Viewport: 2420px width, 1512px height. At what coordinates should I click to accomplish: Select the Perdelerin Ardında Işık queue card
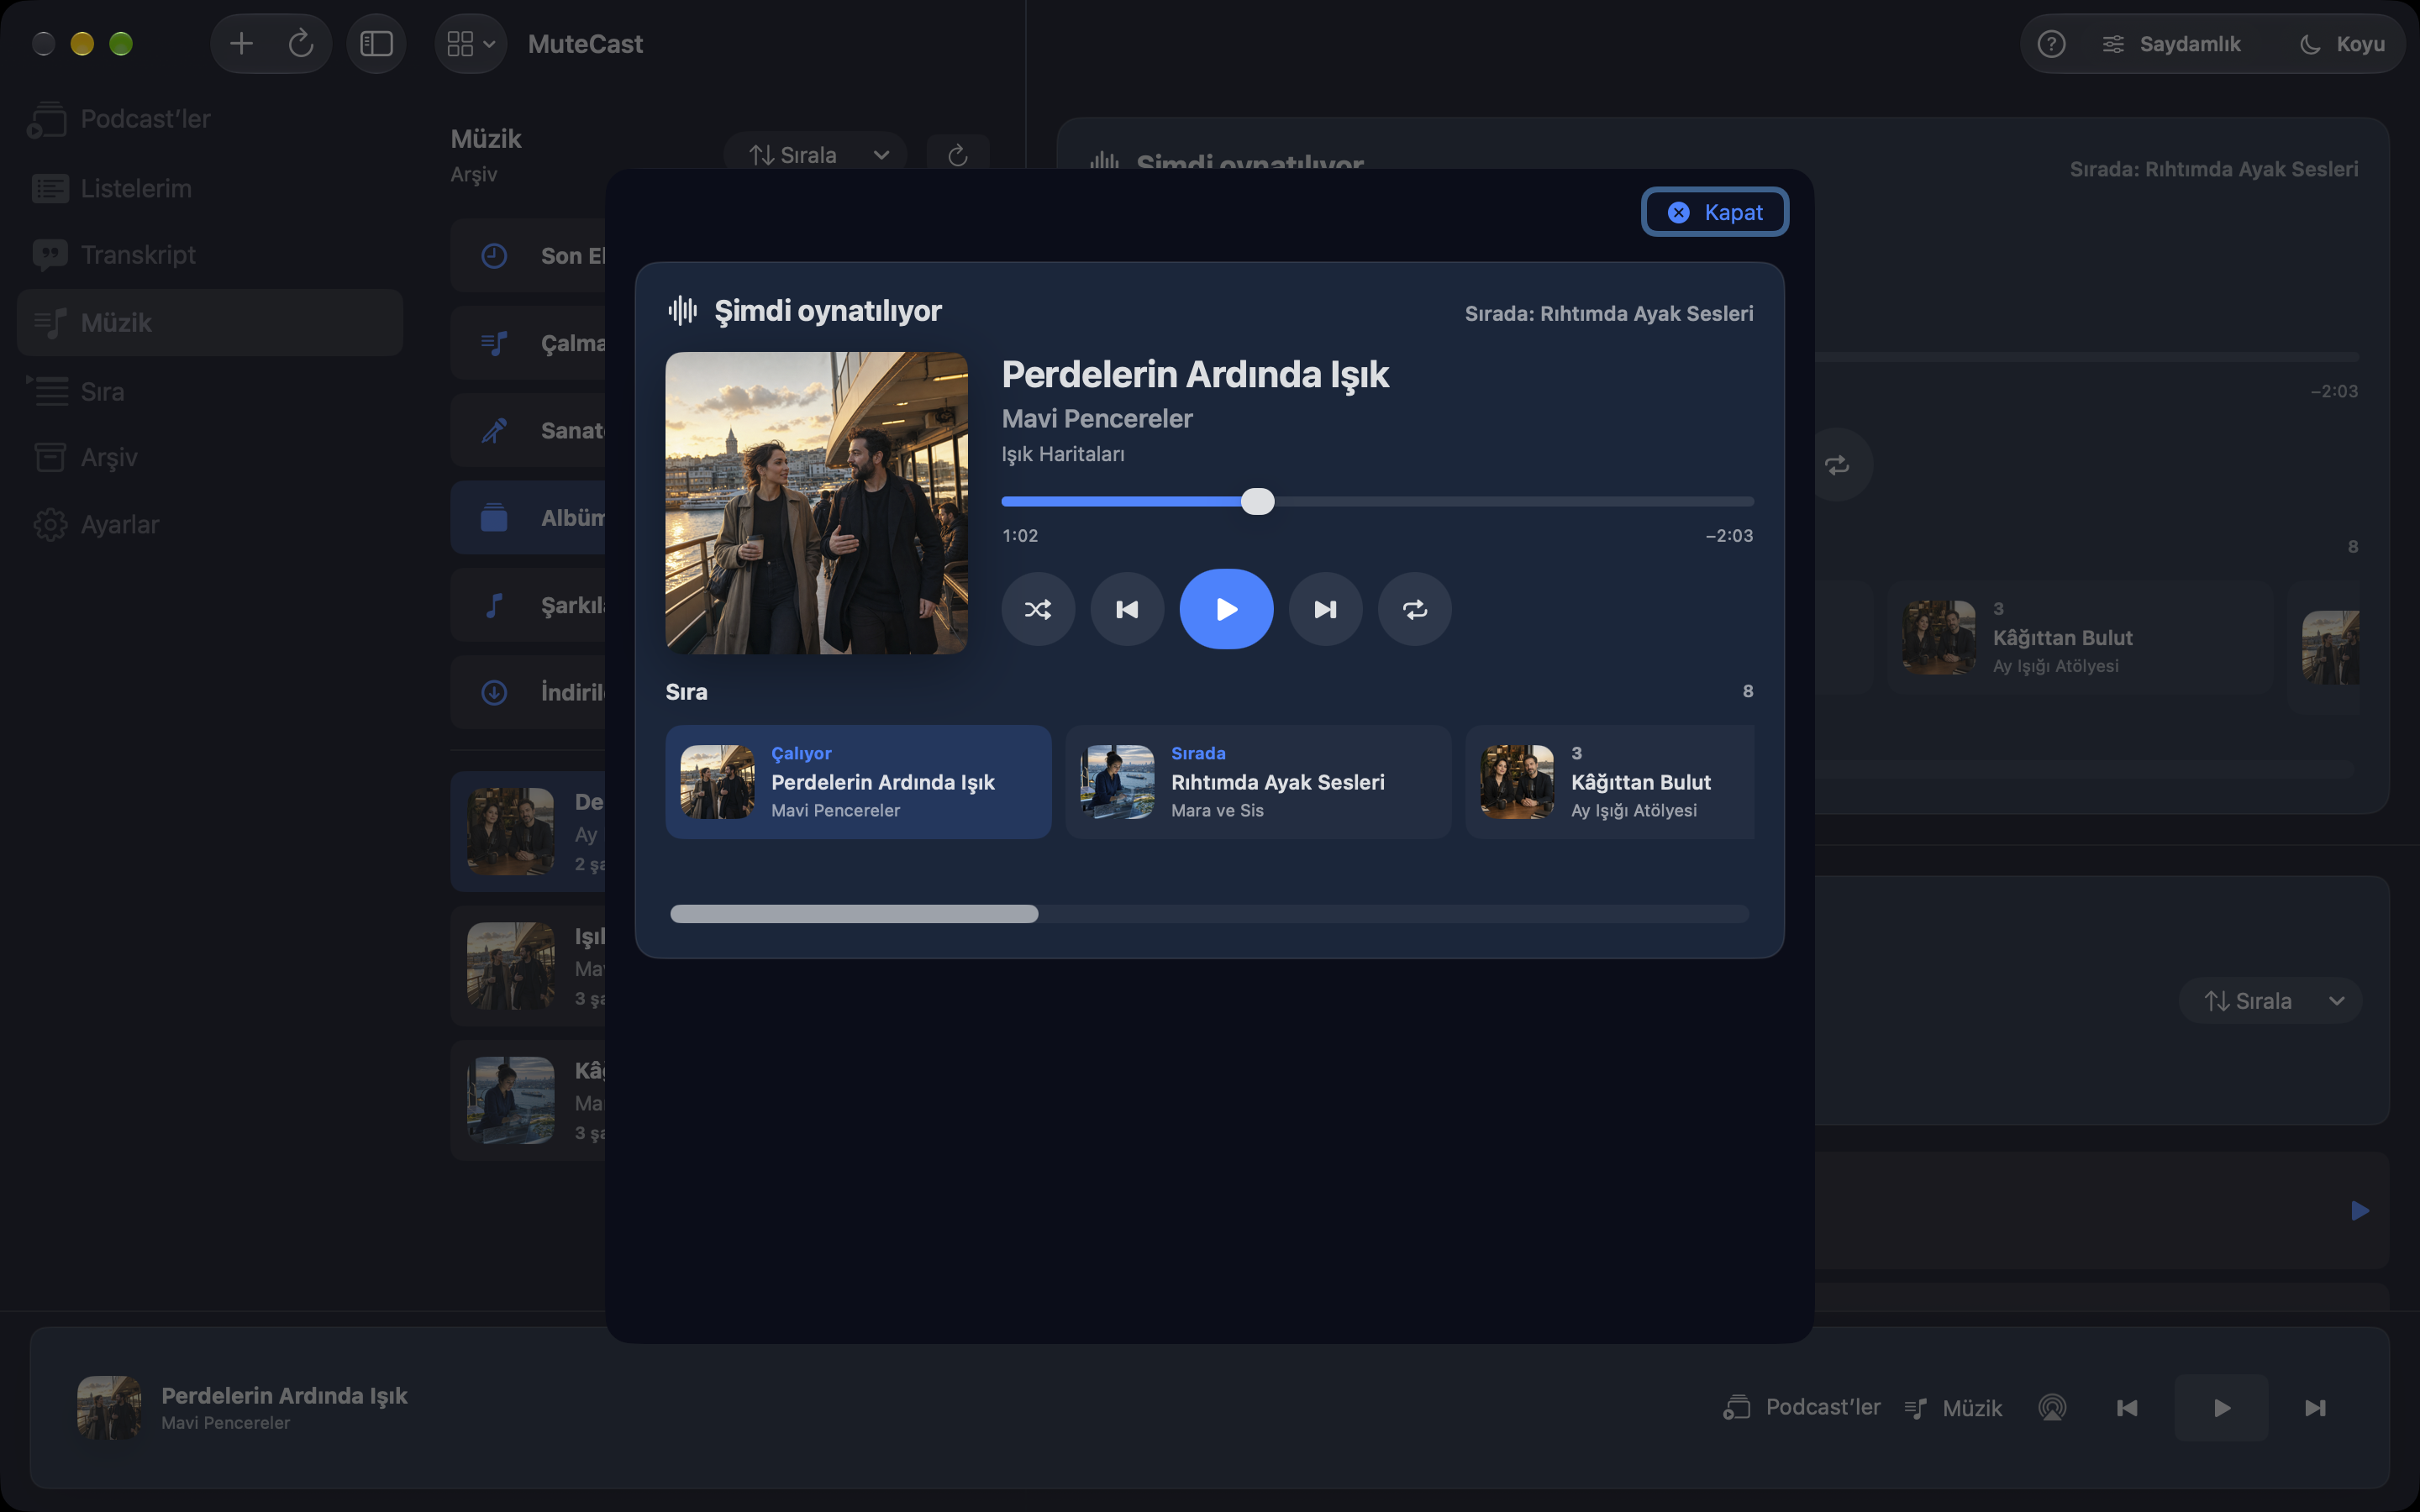pos(858,782)
